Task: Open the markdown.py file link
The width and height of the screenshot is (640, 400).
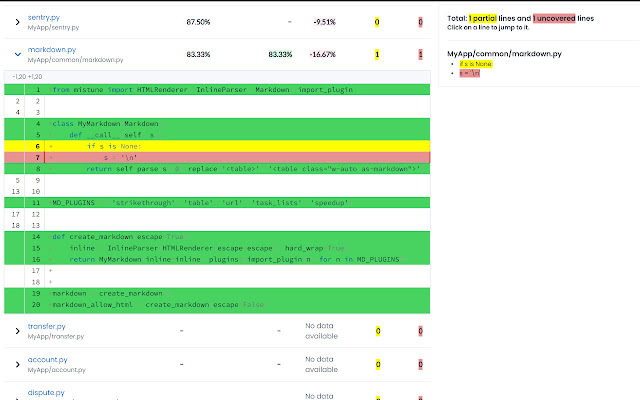Action: (52, 50)
